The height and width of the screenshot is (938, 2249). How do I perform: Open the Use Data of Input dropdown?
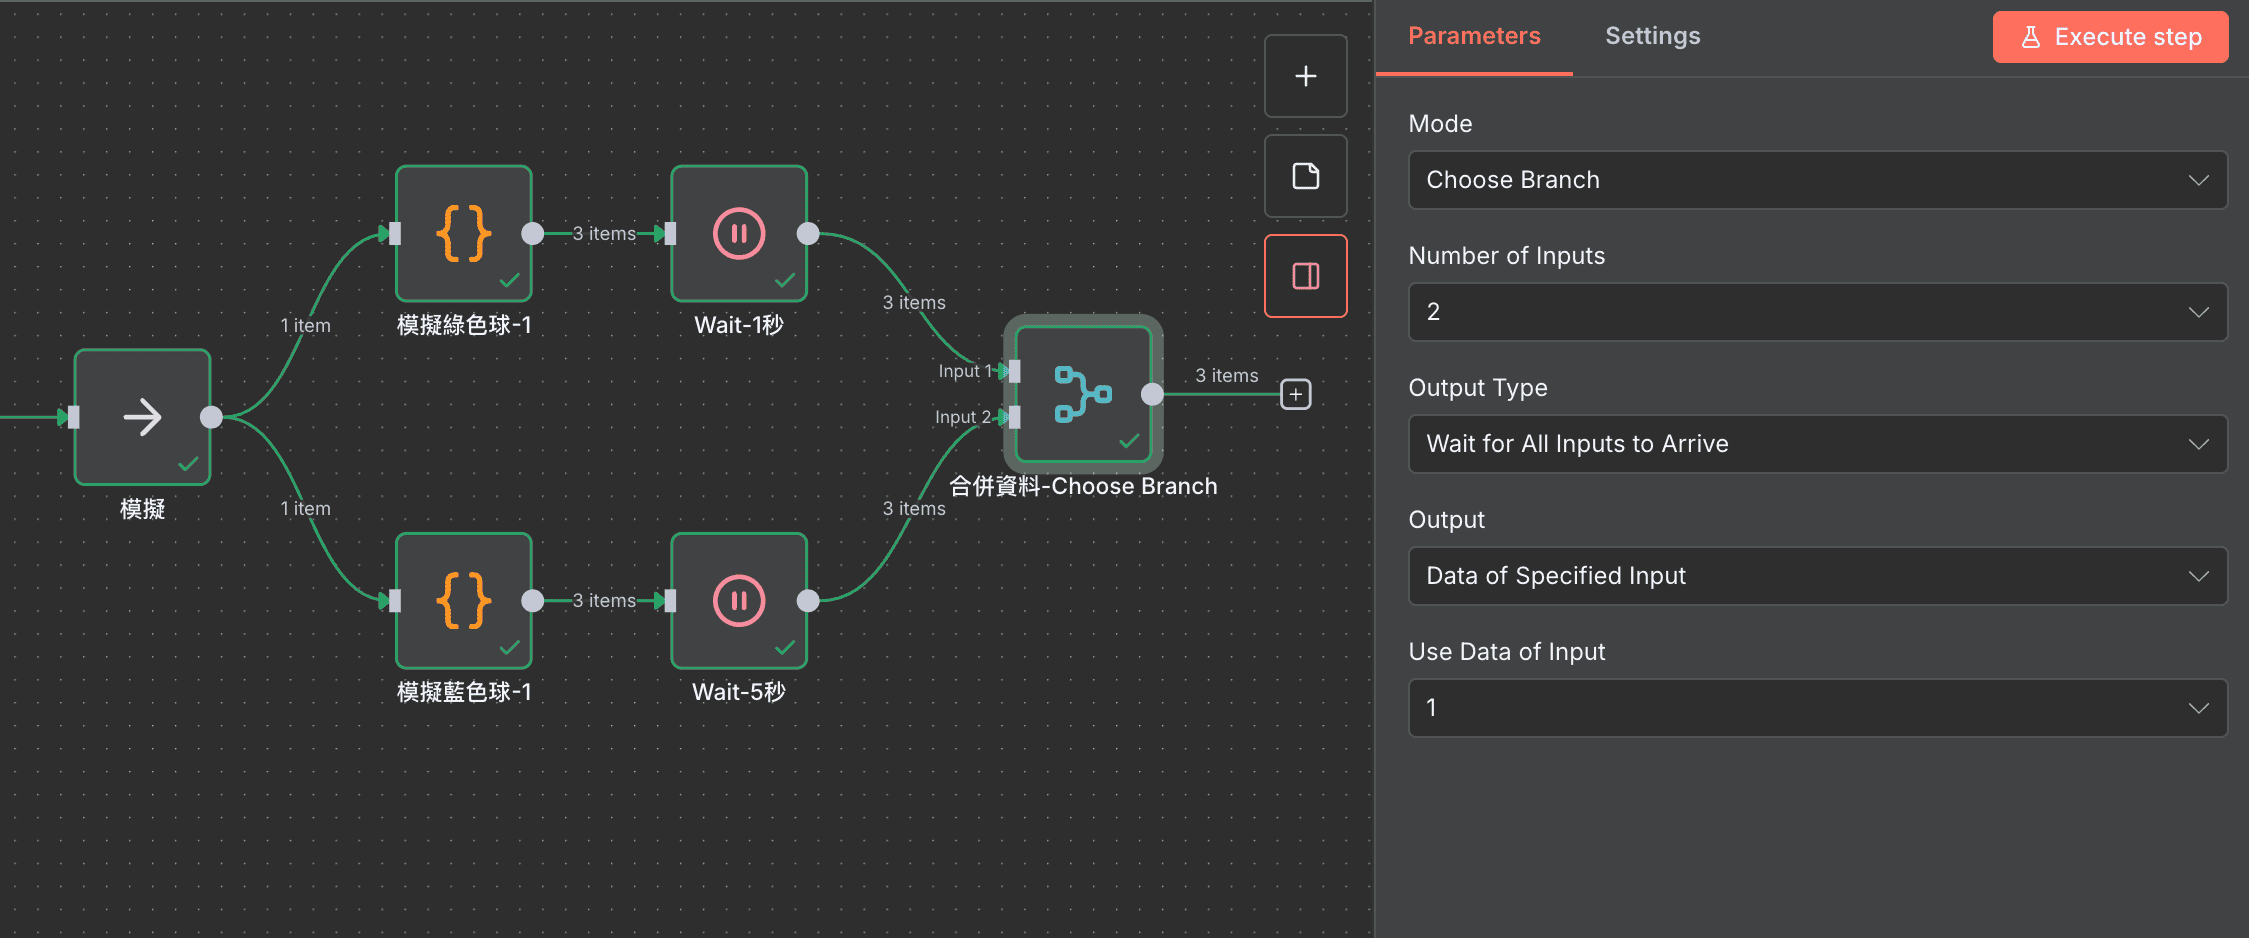[1817, 707]
